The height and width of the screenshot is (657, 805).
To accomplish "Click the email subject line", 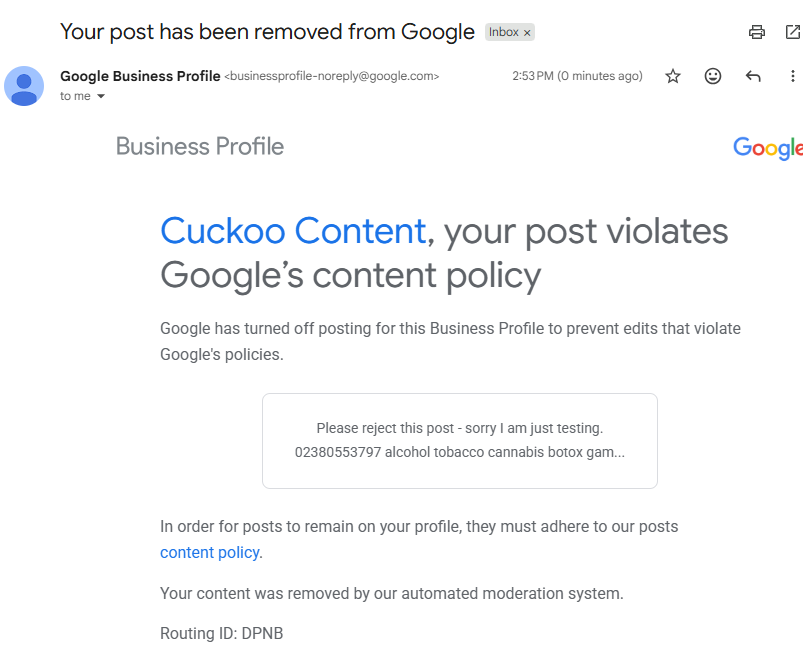I will pyautogui.click(x=267, y=31).
